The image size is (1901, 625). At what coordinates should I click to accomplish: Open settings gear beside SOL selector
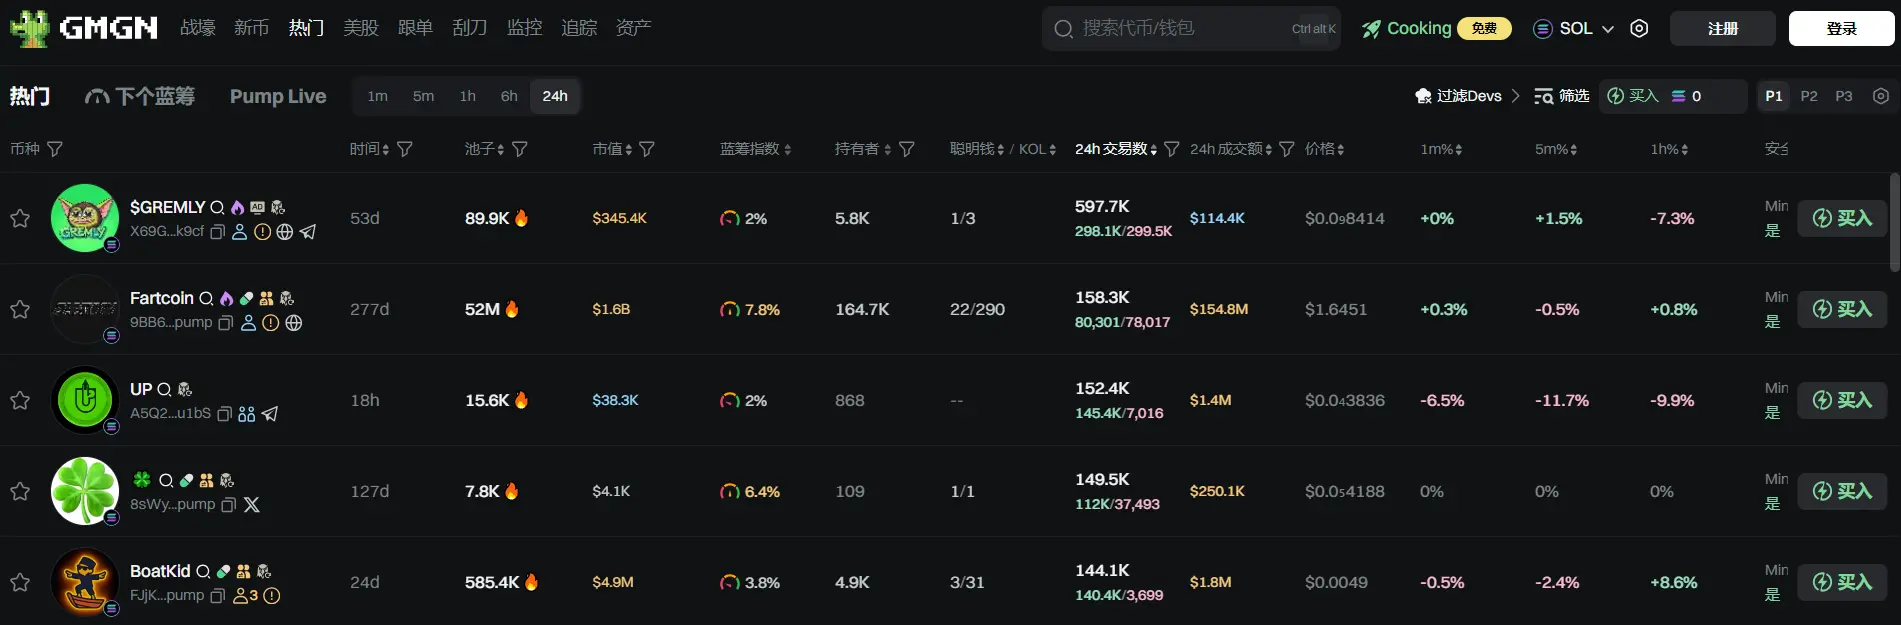click(x=1639, y=28)
